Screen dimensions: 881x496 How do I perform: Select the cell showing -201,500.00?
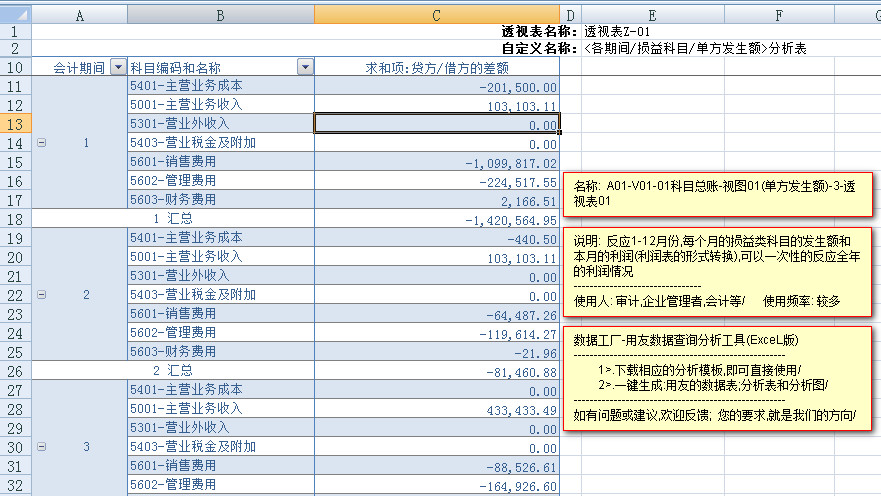pos(436,86)
